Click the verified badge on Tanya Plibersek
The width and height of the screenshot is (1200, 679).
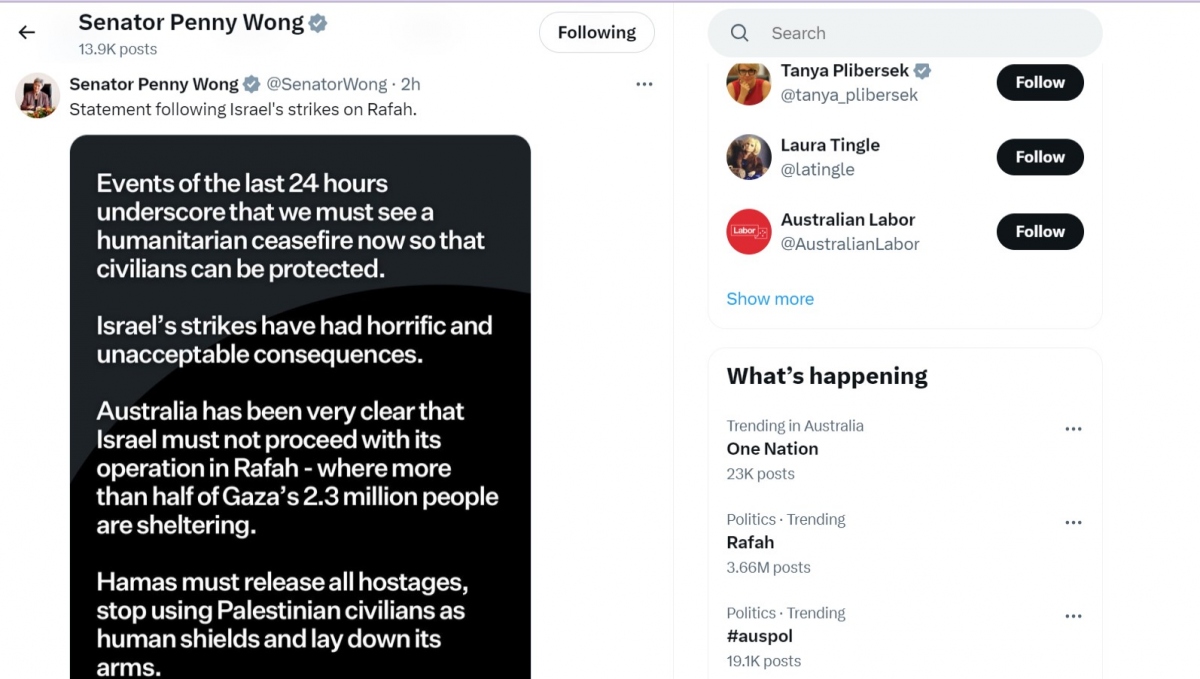922,70
